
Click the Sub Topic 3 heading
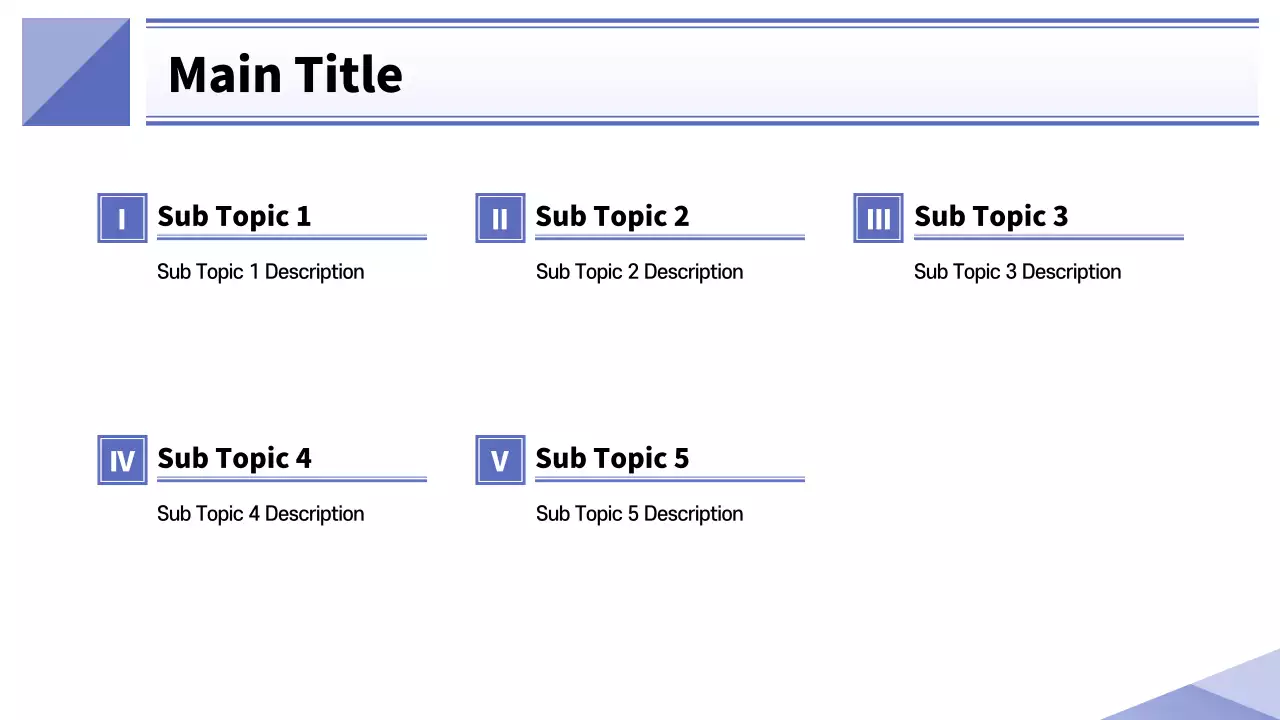tap(991, 216)
